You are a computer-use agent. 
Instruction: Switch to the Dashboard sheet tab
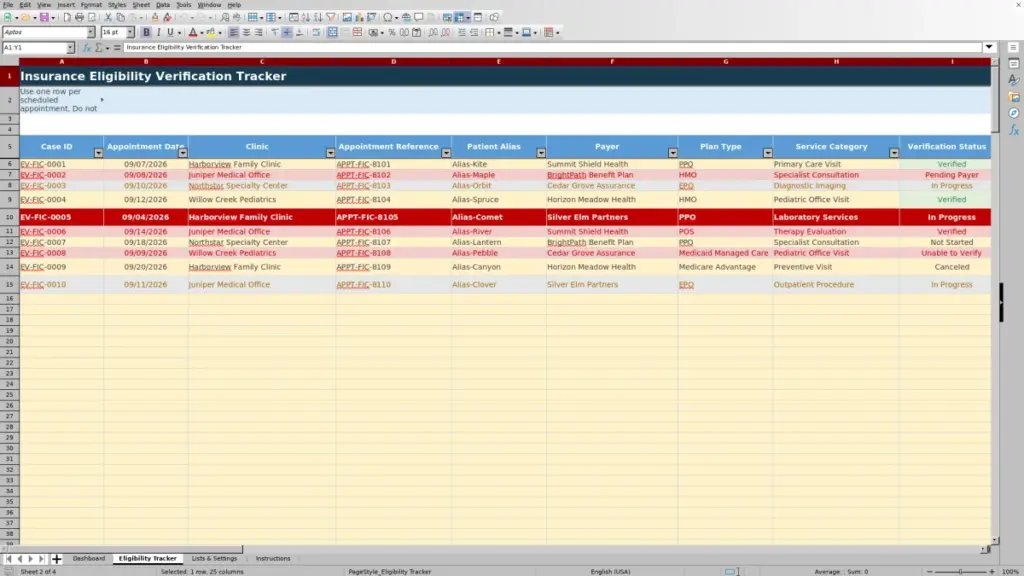coord(89,558)
